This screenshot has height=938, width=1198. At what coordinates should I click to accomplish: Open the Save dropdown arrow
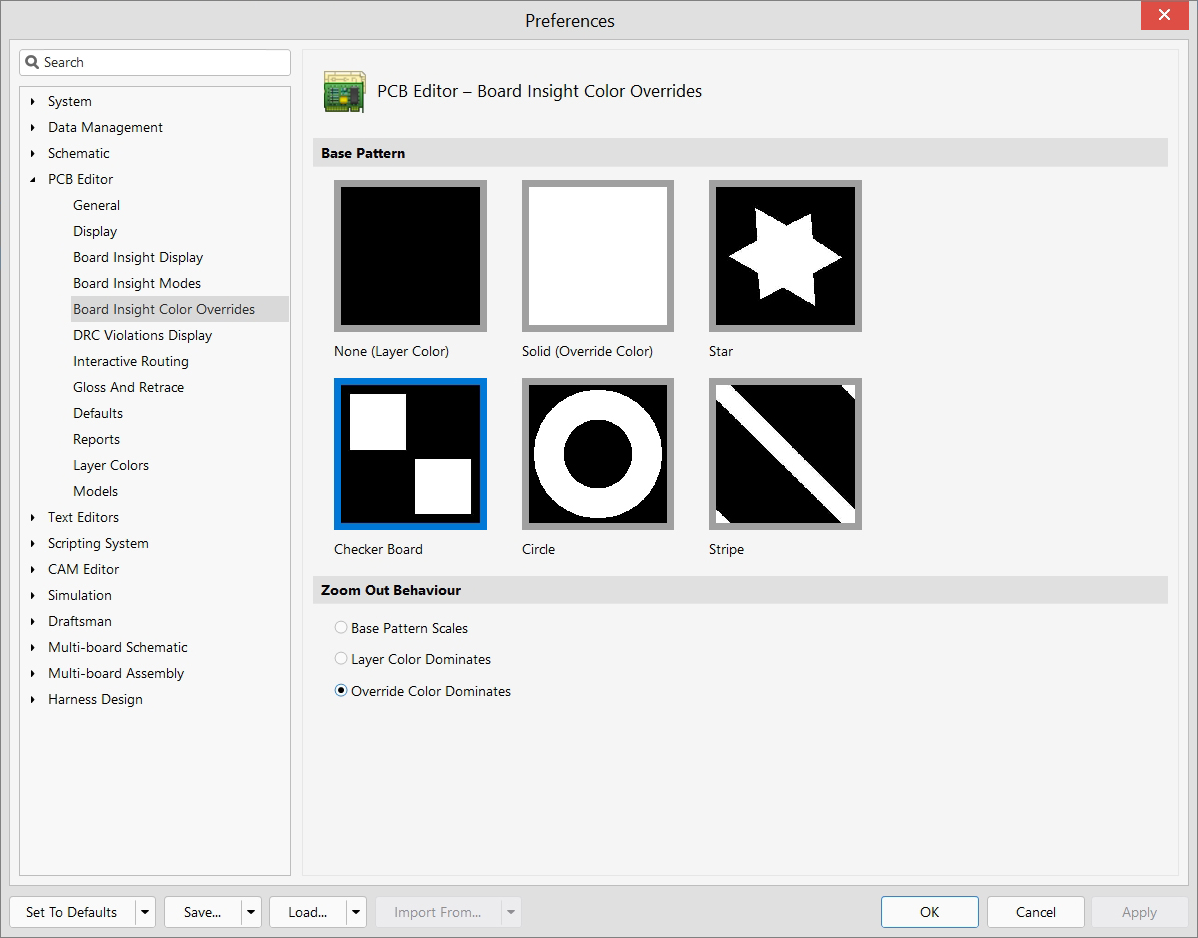[x=251, y=912]
